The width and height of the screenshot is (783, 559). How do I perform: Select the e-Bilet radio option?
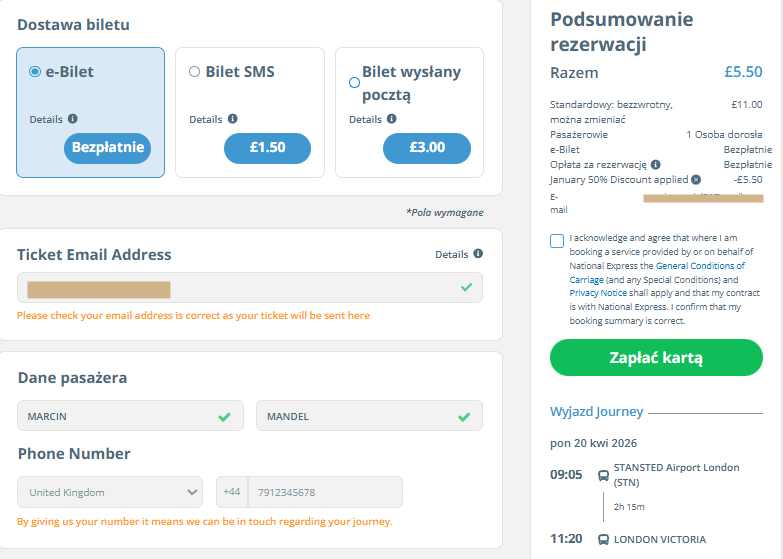coord(35,71)
